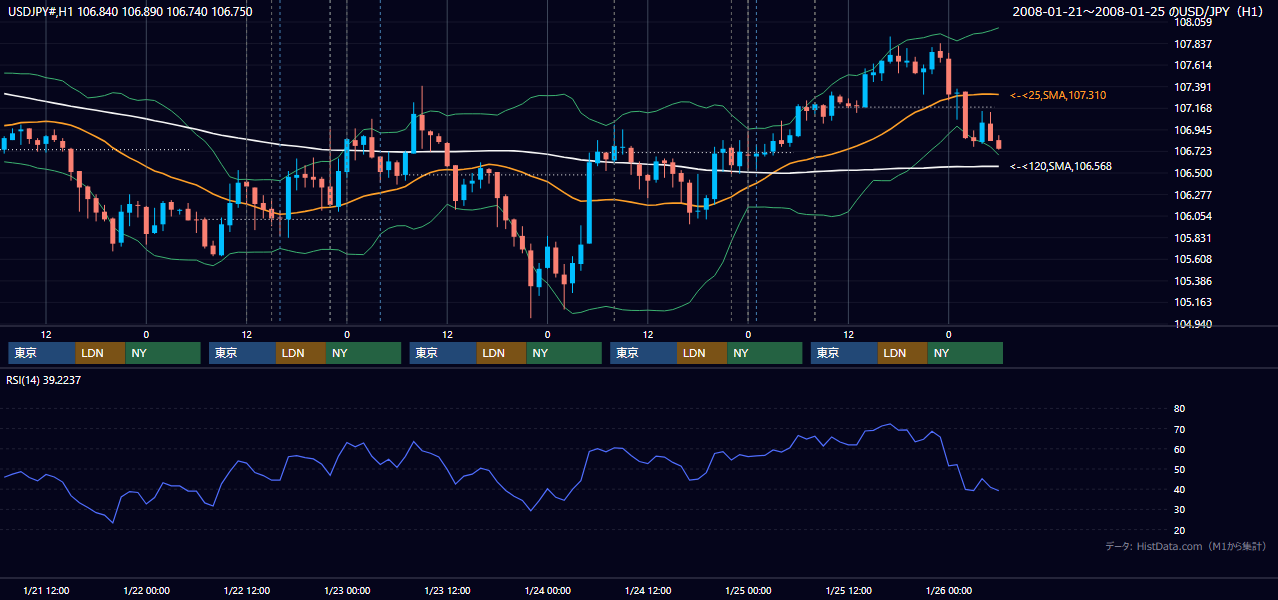Click the RSI 80 scale label
The image size is (1278, 600).
(1179, 409)
